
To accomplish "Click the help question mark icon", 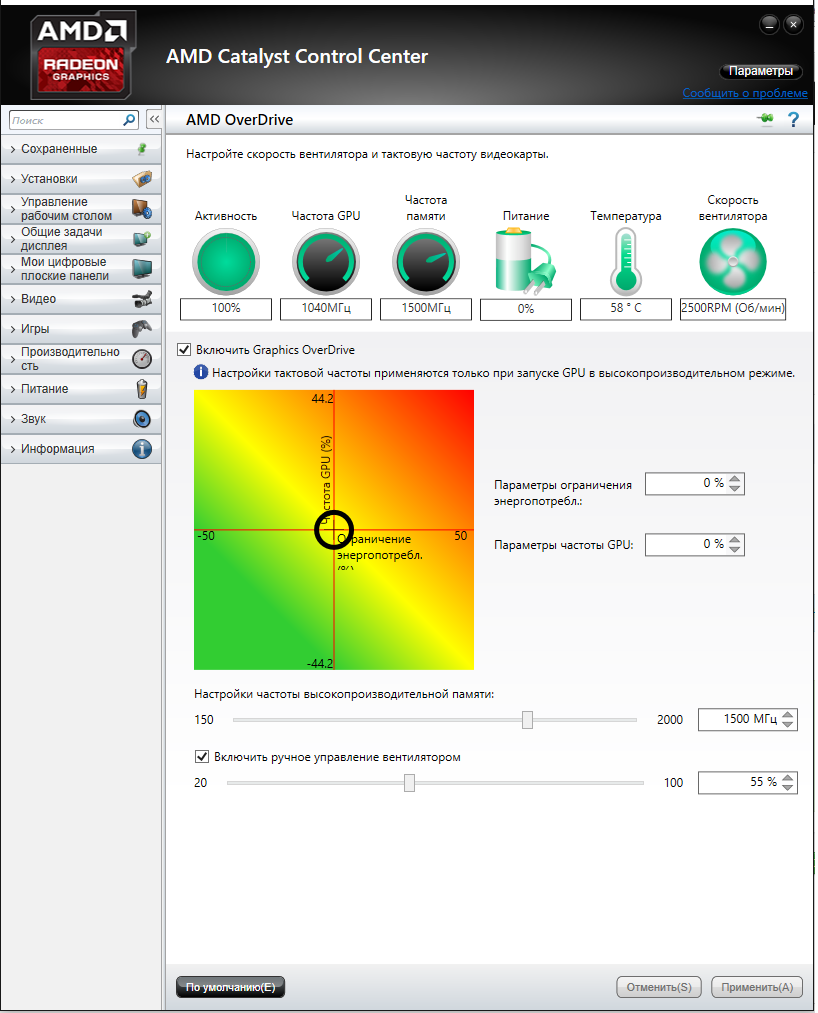I will (x=794, y=120).
